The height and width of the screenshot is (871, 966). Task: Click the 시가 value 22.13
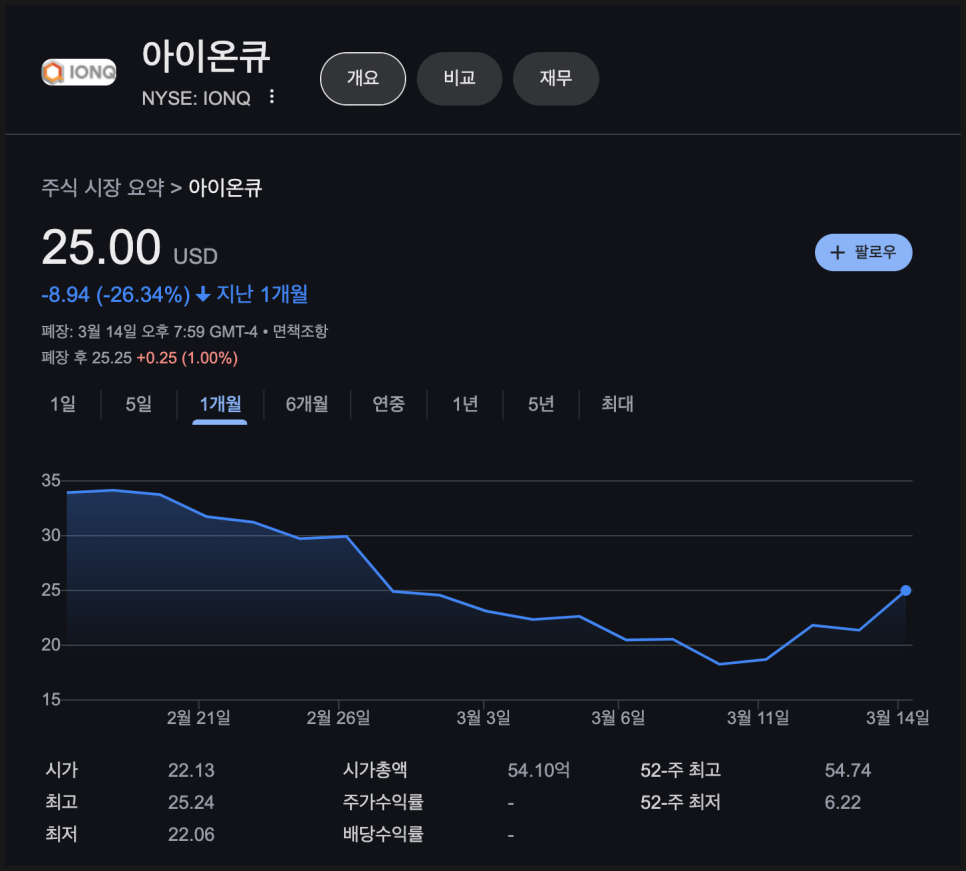click(x=191, y=770)
